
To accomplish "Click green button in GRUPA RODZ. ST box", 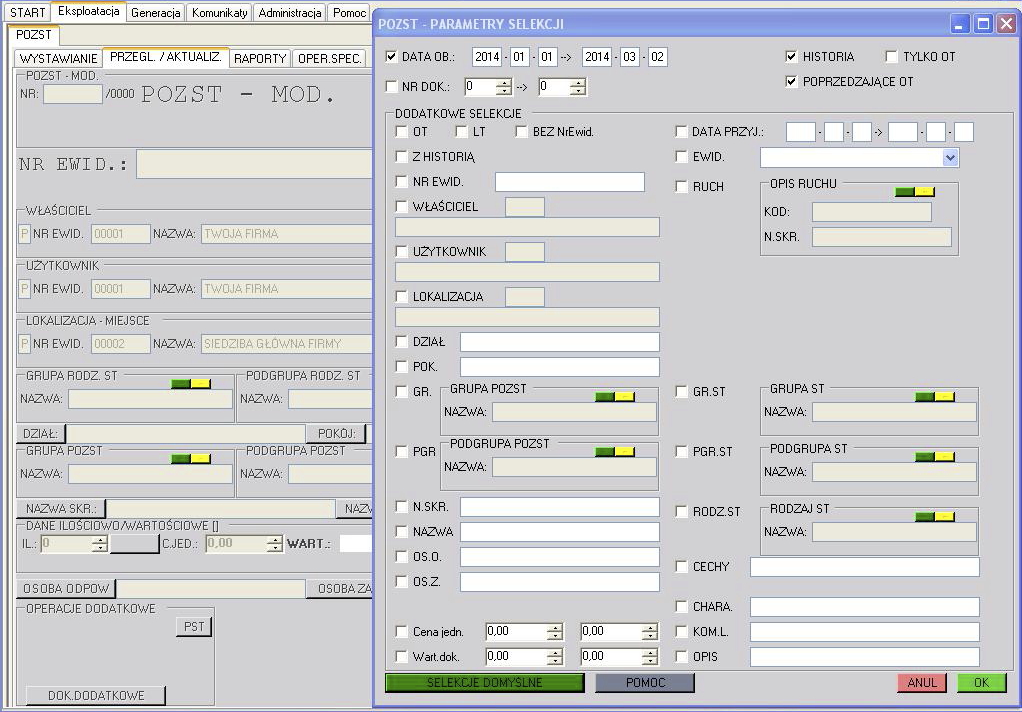I will tap(181, 383).
